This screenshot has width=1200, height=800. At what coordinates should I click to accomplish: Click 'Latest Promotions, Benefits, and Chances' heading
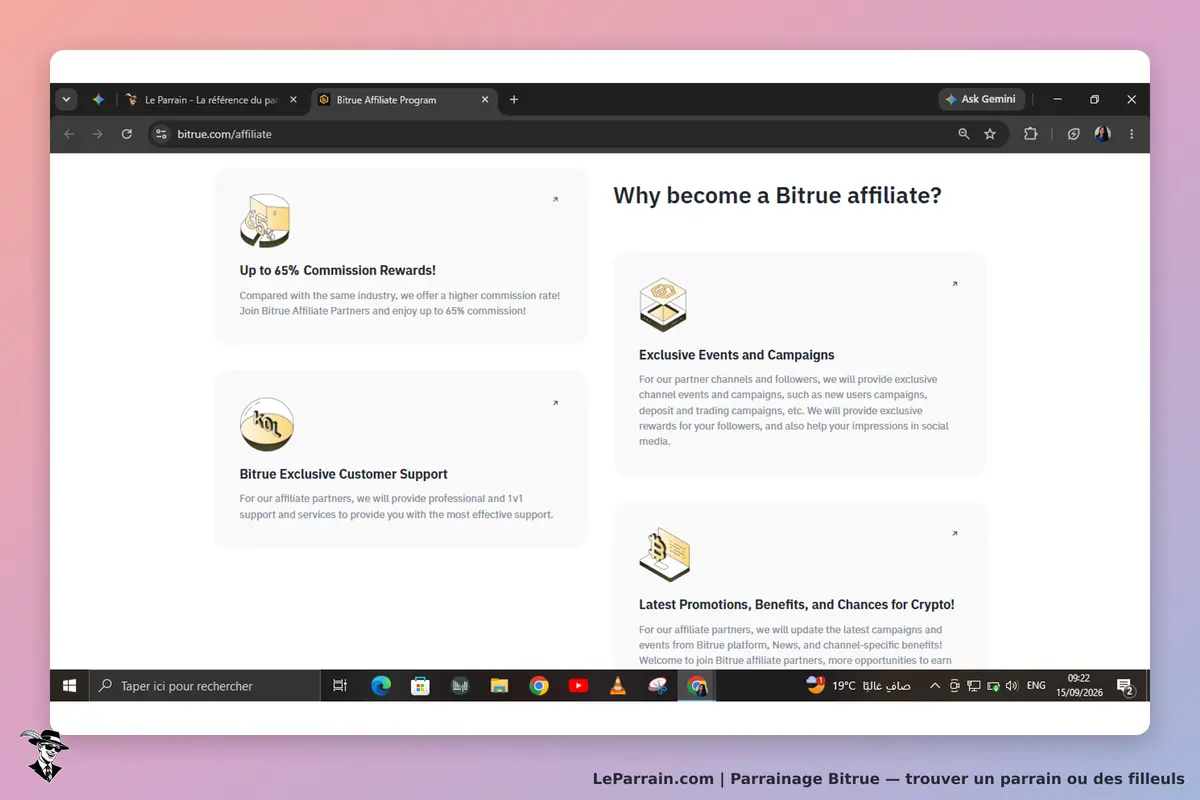coord(797,605)
